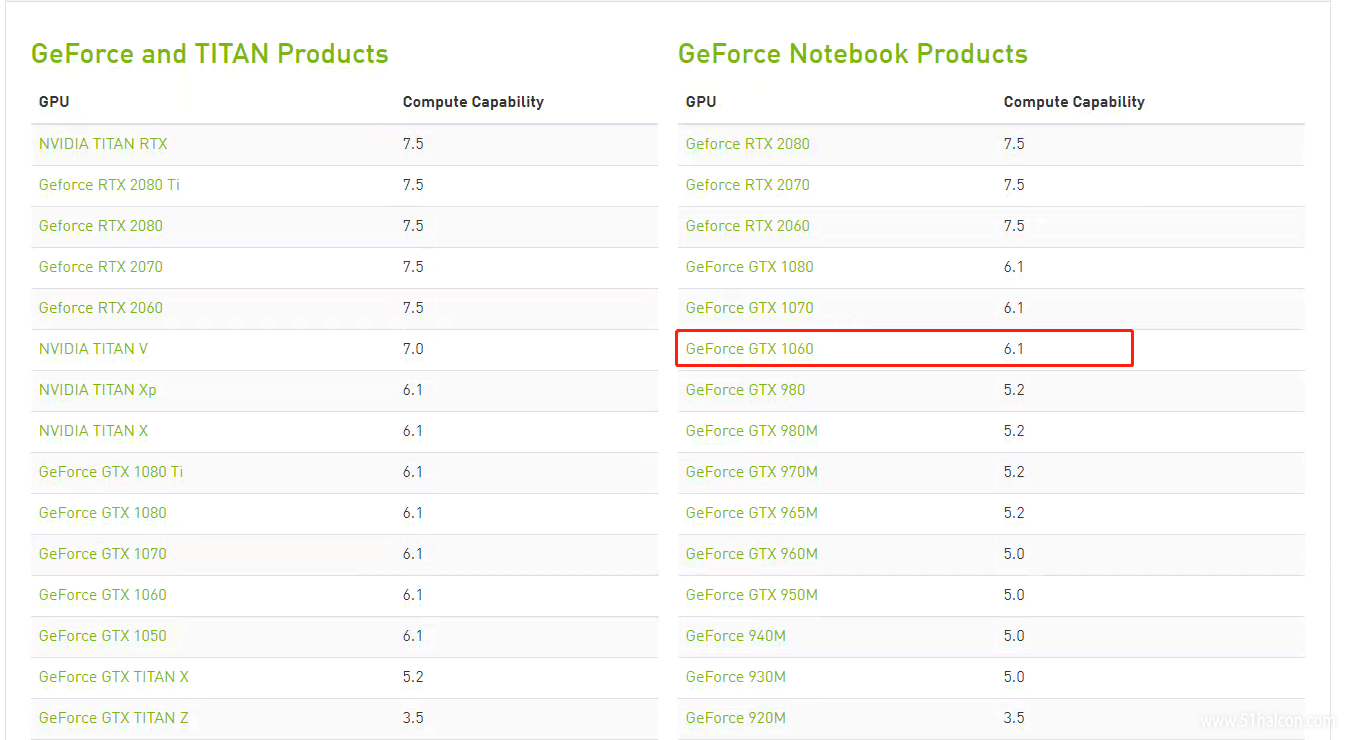Click 5.2 value in GeForce GTX TITAN X row
Screen dimensions: 1347x740
pos(413,677)
